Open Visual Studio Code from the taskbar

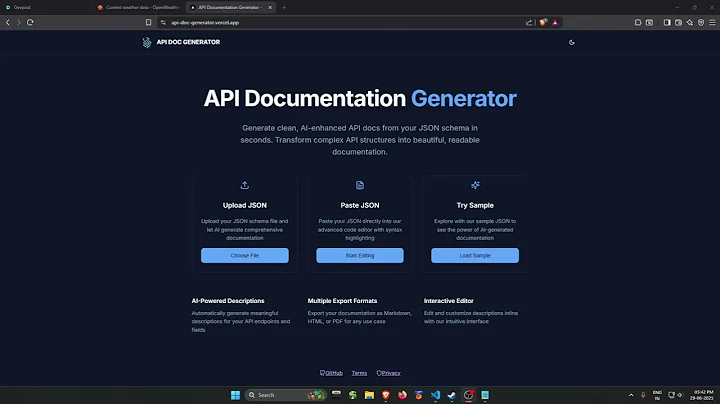[x=435, y=395]
